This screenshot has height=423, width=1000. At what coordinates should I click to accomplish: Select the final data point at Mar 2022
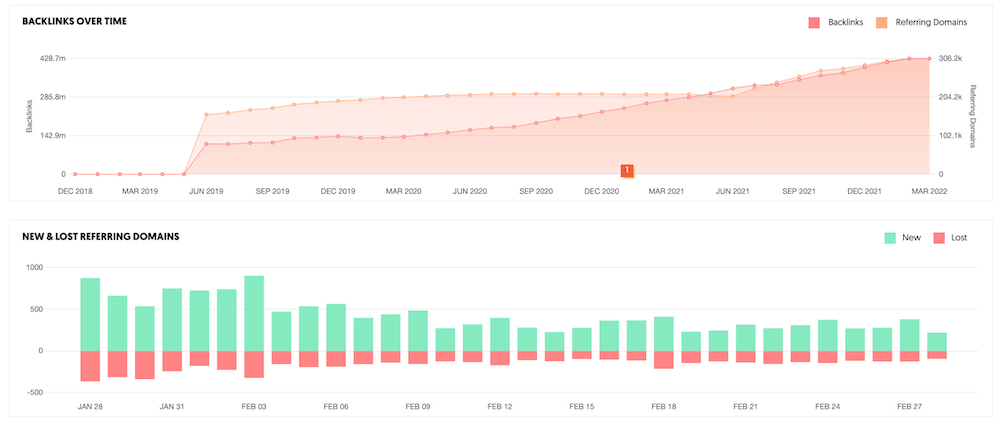(930, 58)
